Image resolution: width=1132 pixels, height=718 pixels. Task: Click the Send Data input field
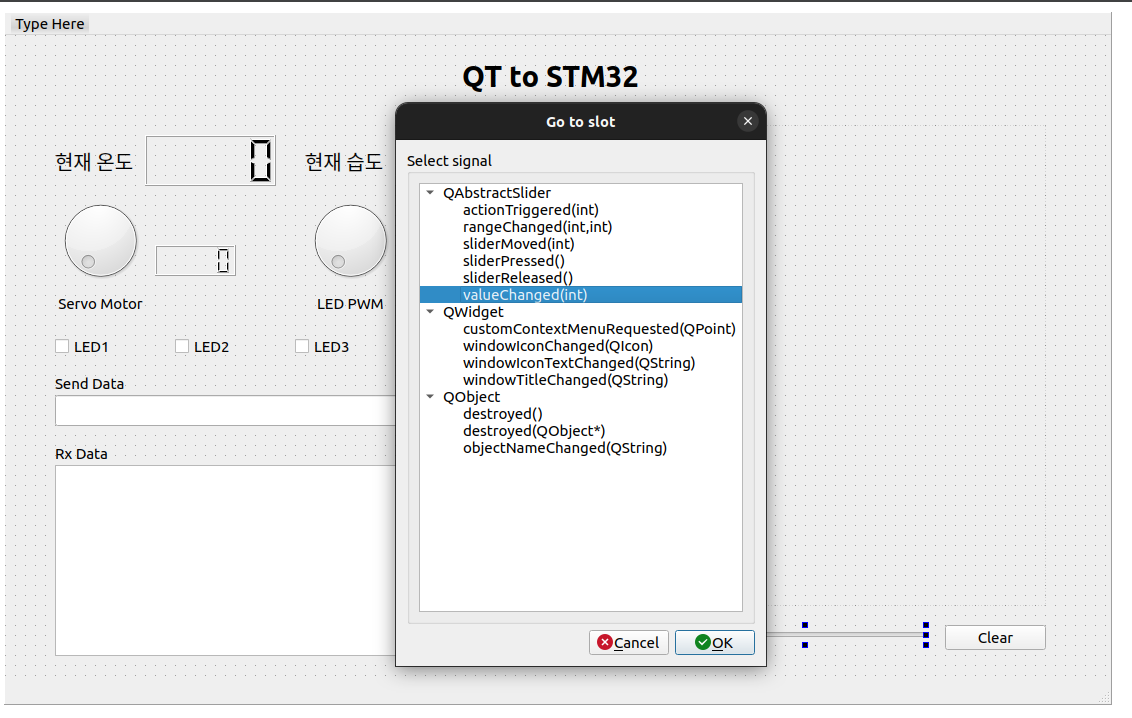[225, 411]
